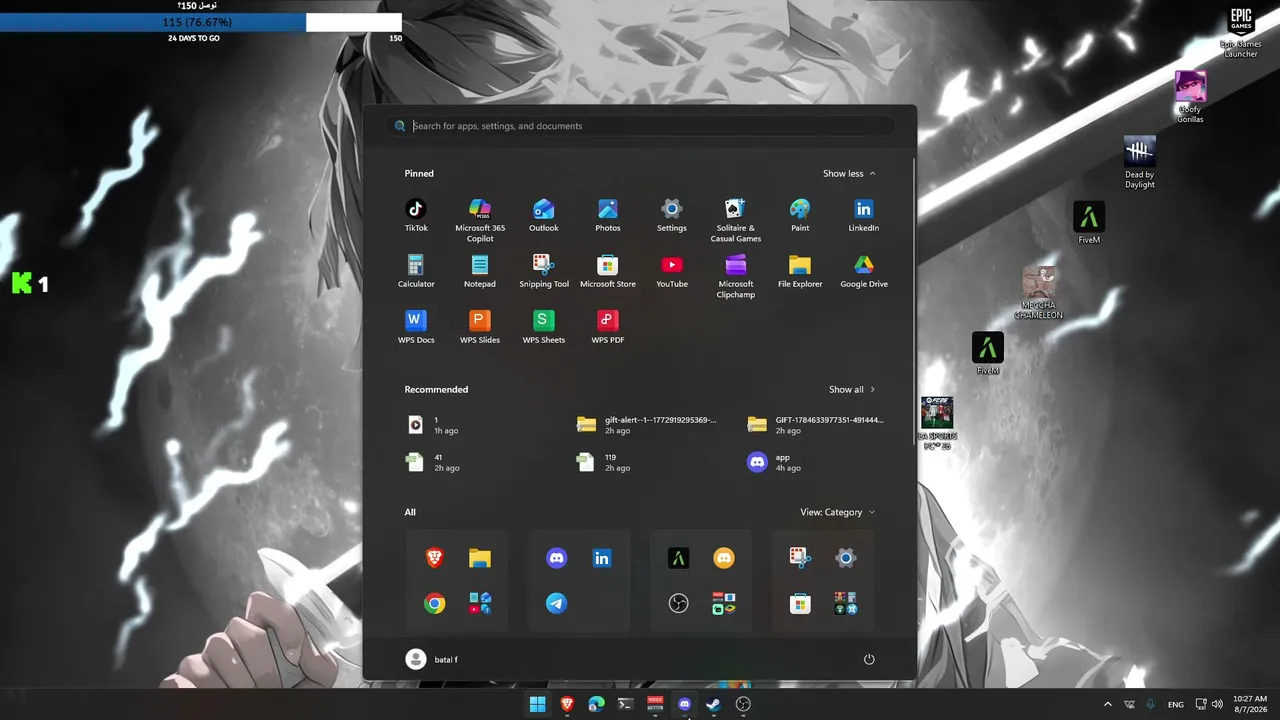Viewport: 1280px width, 720px height.
Task: Open the clock showing 10:27 AM
Action: pyautogui.click(x=1250, y=704)
